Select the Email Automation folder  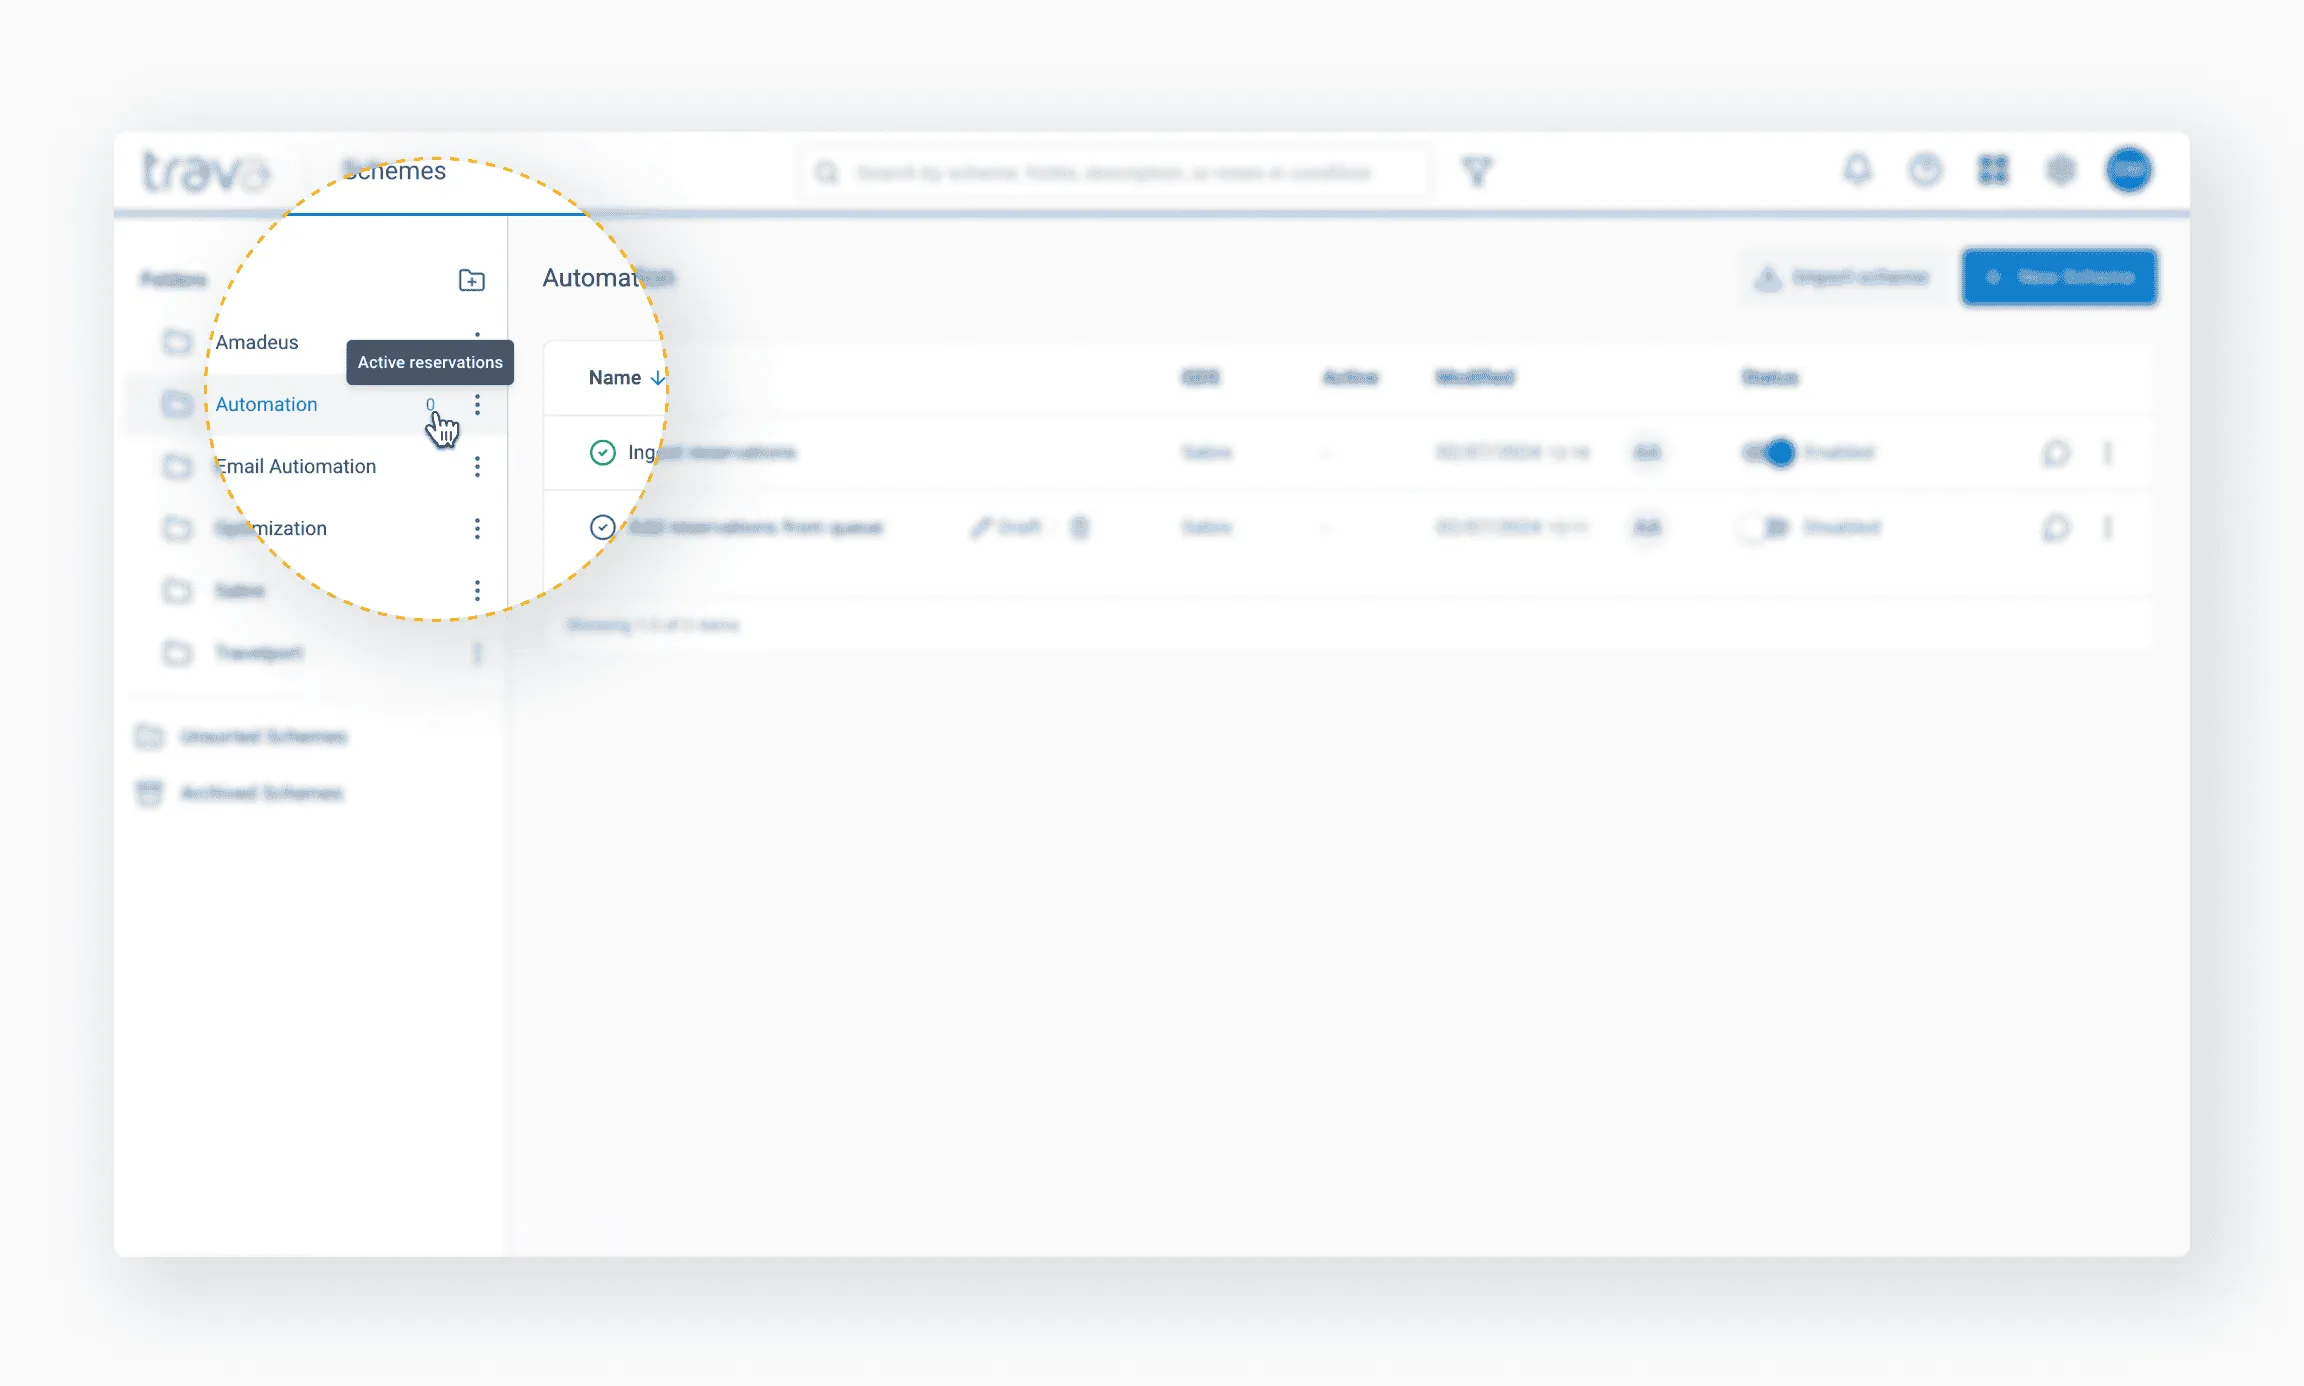coord(296,466)
